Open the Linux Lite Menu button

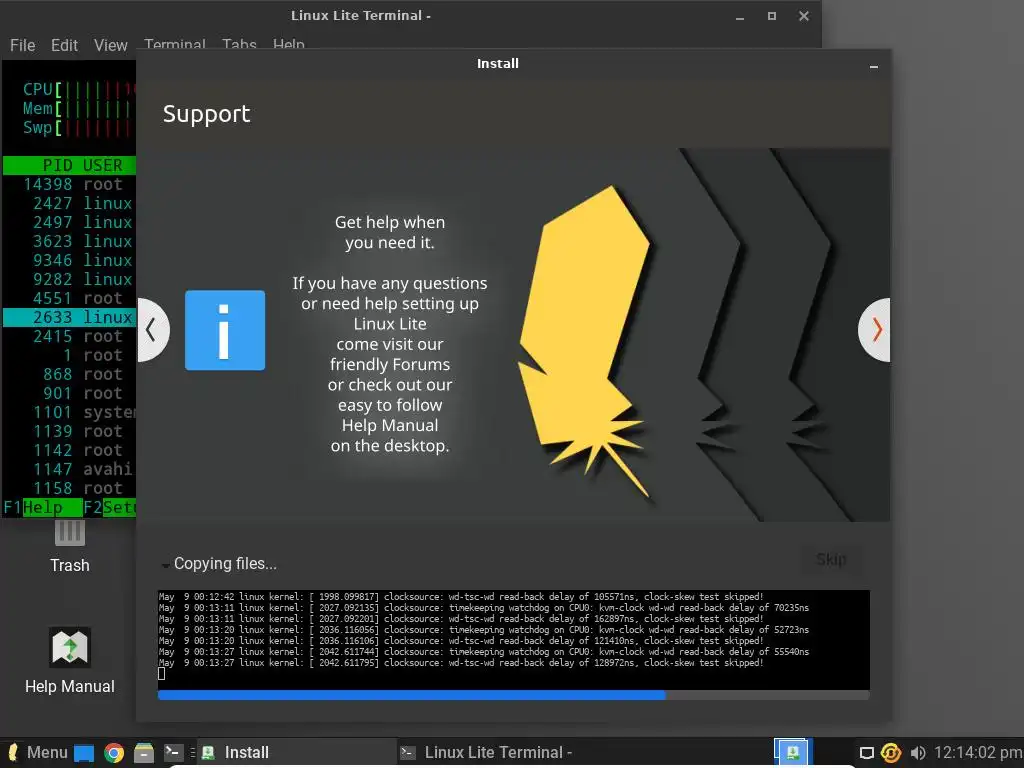36,752
